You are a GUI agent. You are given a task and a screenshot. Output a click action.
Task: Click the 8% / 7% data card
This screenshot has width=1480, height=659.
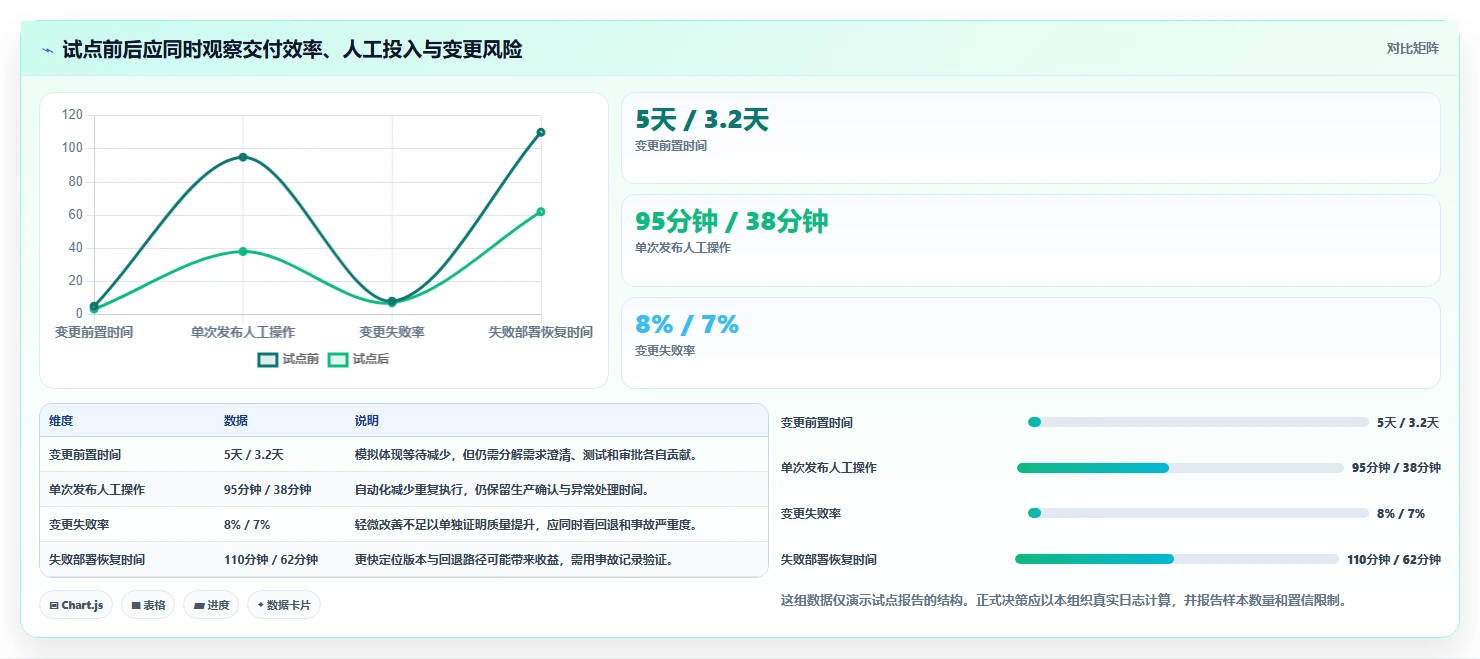(x=1031, y=343)
